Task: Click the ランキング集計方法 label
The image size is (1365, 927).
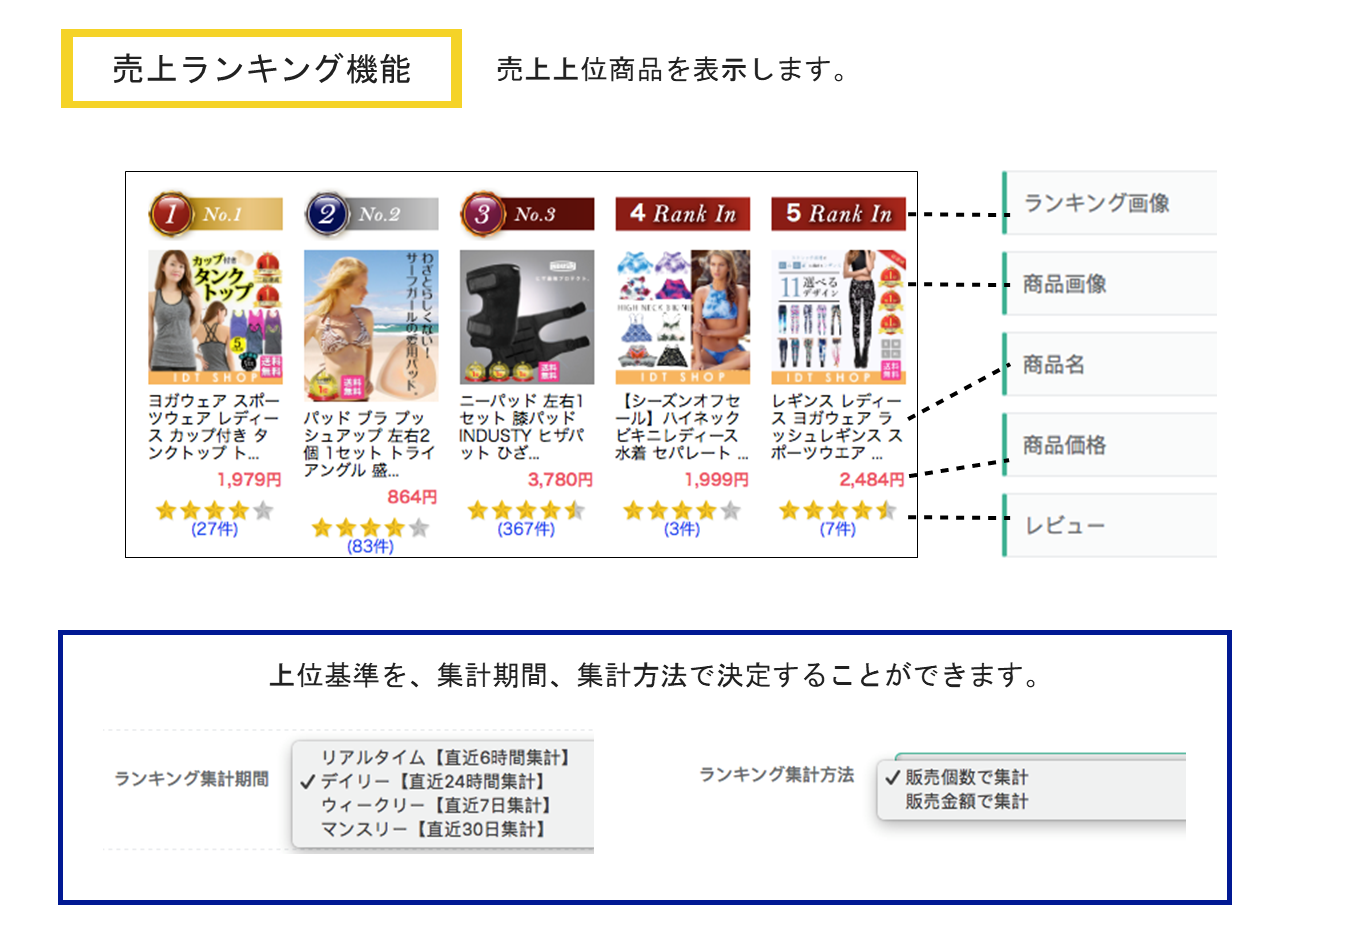Action: [776, 775]
